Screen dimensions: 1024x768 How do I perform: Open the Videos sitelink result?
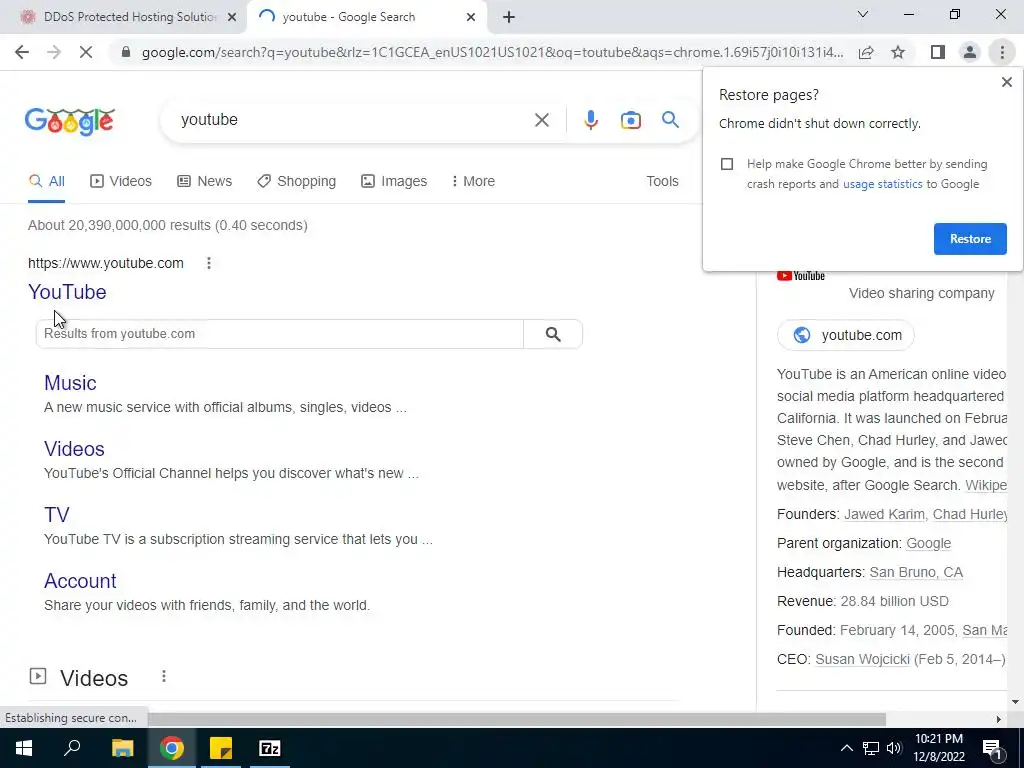(x=74, y=449)
